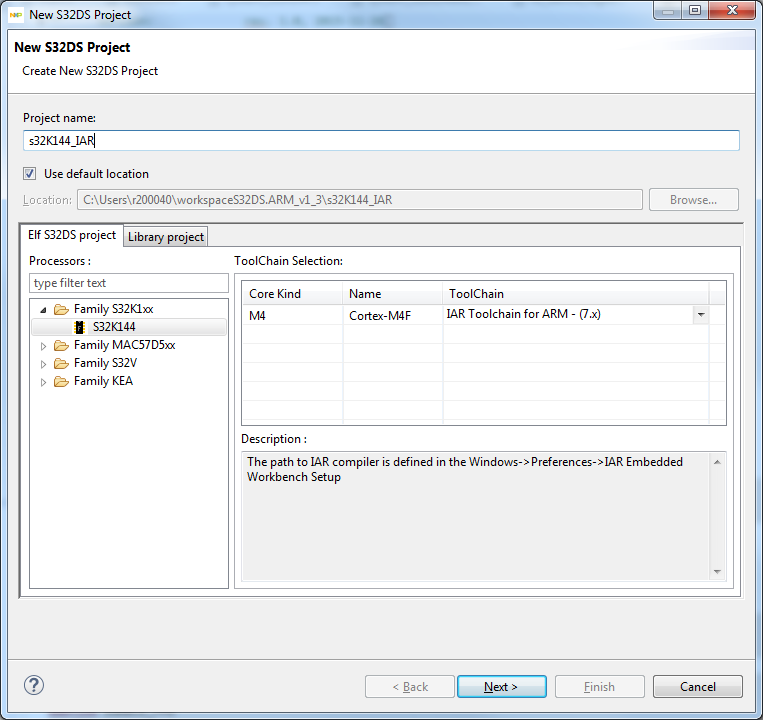
Task: Maximize the New S32DS Project dialog
Action: [x=695, y=10]
